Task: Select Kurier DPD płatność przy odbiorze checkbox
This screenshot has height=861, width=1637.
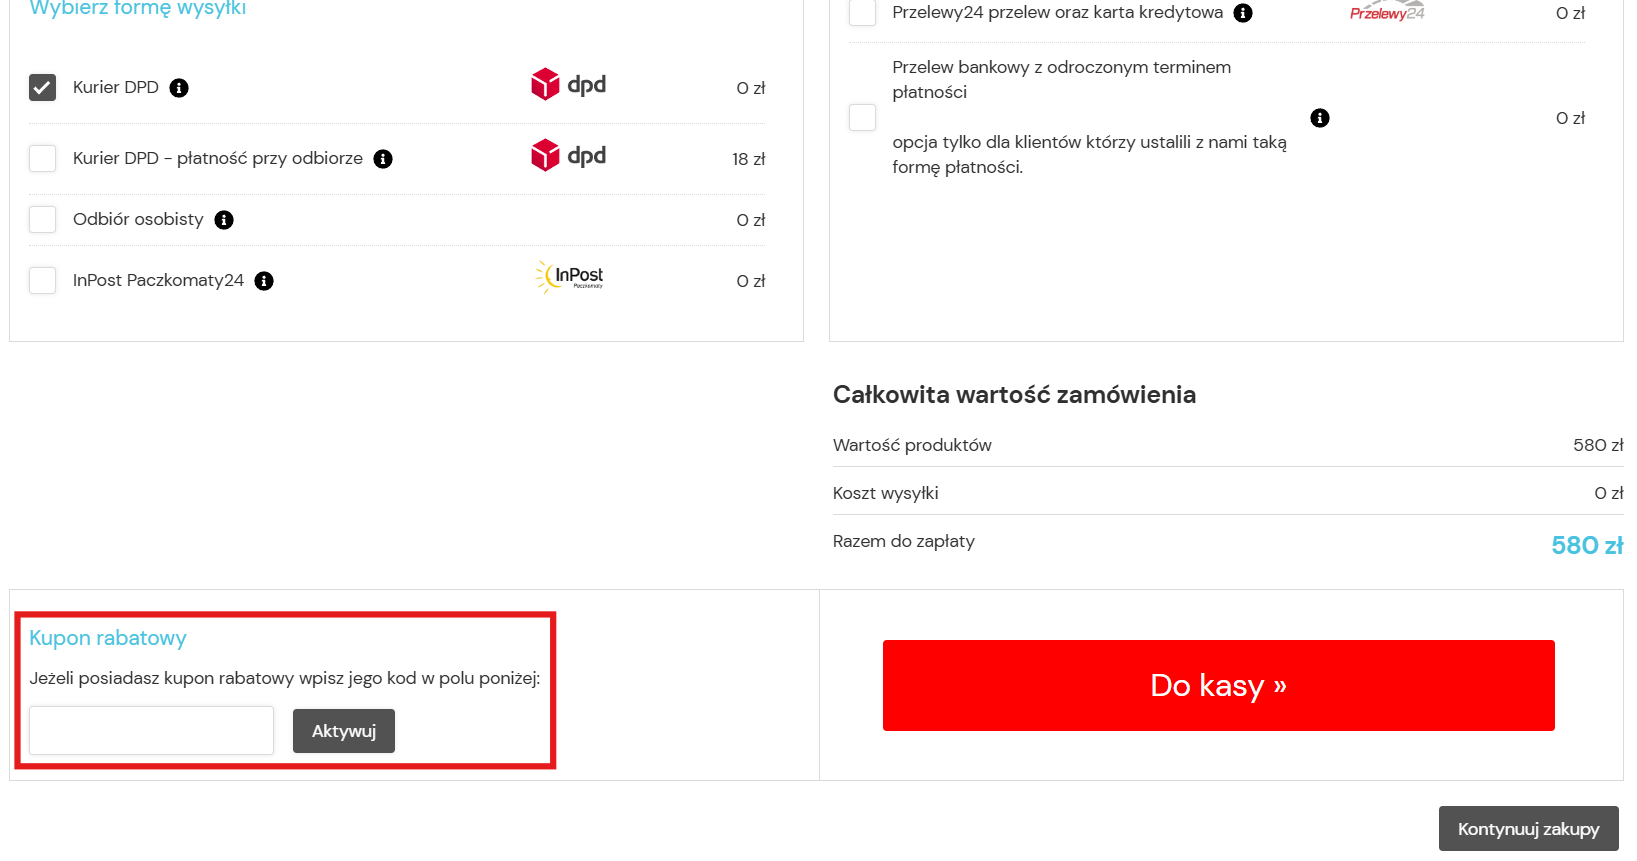Action: point(43,159)
